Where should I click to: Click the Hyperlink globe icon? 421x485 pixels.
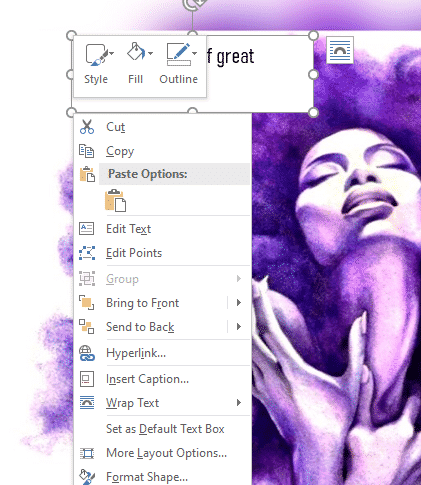[87, 353]
